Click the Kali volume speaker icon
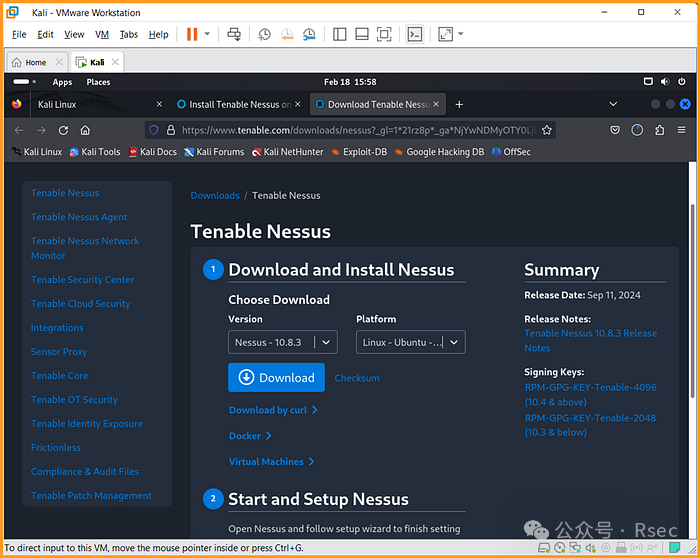The height and width of the screenshot is (558, 700). tap(665, 82)
